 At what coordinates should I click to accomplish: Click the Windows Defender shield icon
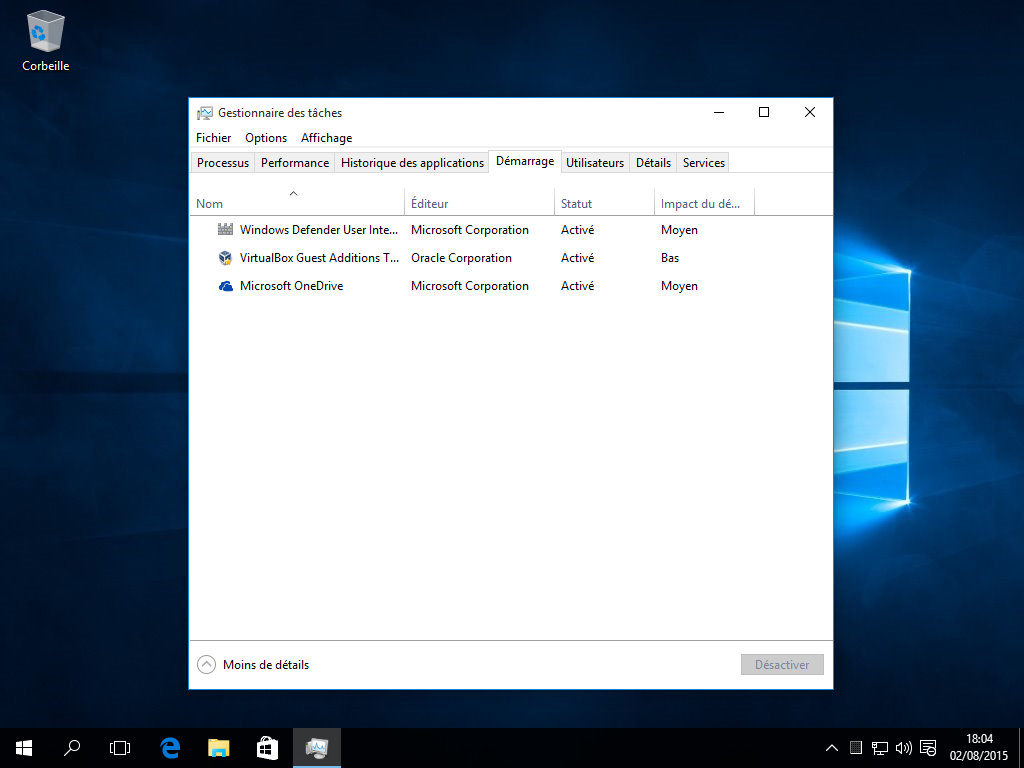(225, 230)
